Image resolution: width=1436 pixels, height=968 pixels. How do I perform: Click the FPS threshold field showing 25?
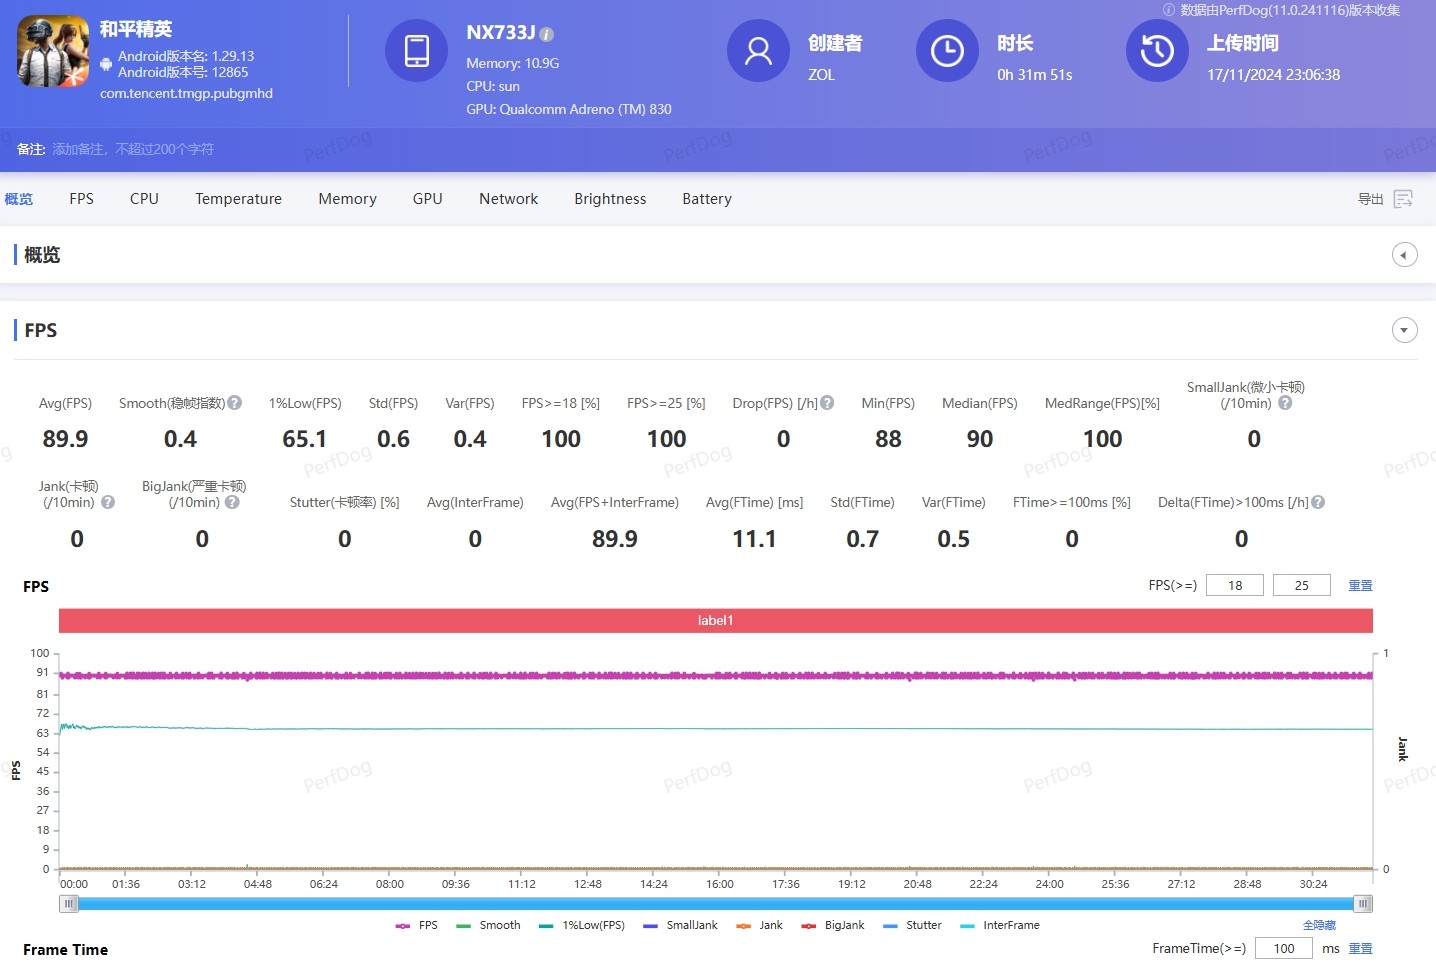1301,585
